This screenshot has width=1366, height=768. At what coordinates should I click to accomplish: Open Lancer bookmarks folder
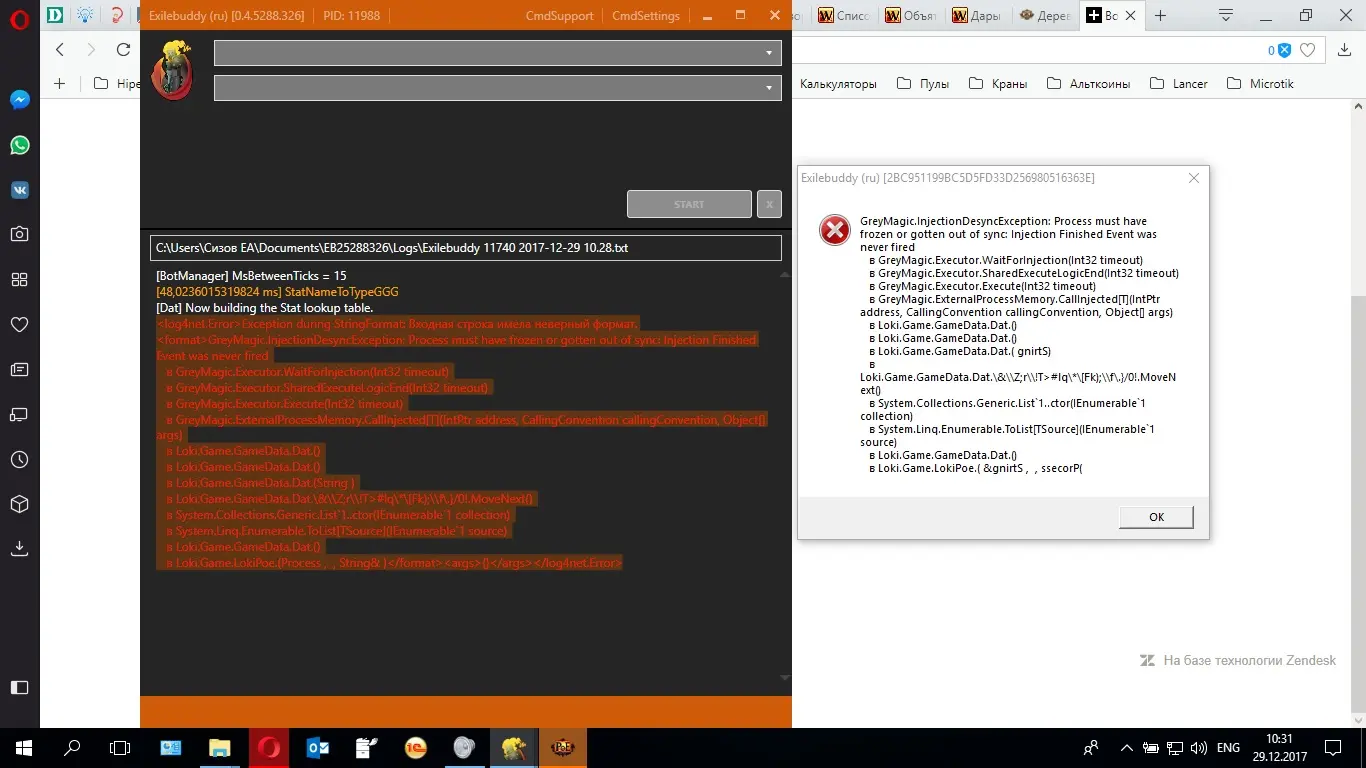(1180, 84)
